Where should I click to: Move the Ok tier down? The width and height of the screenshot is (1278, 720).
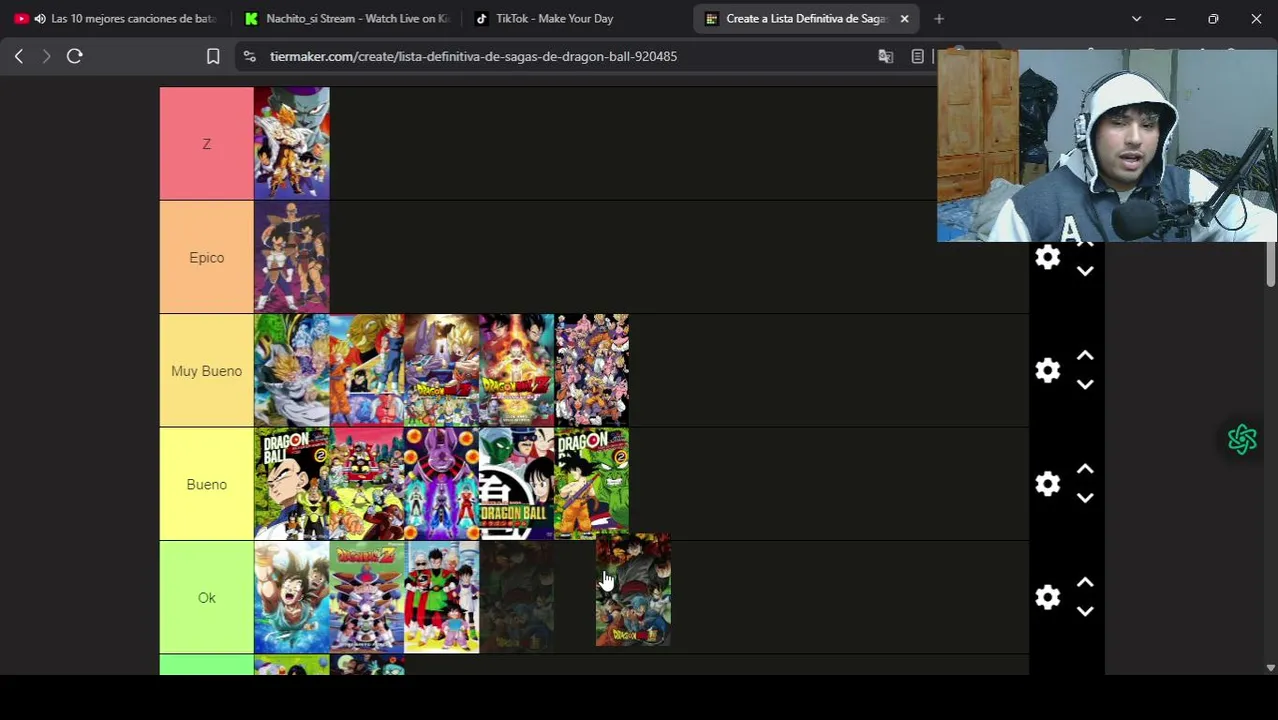(1085, 611)
